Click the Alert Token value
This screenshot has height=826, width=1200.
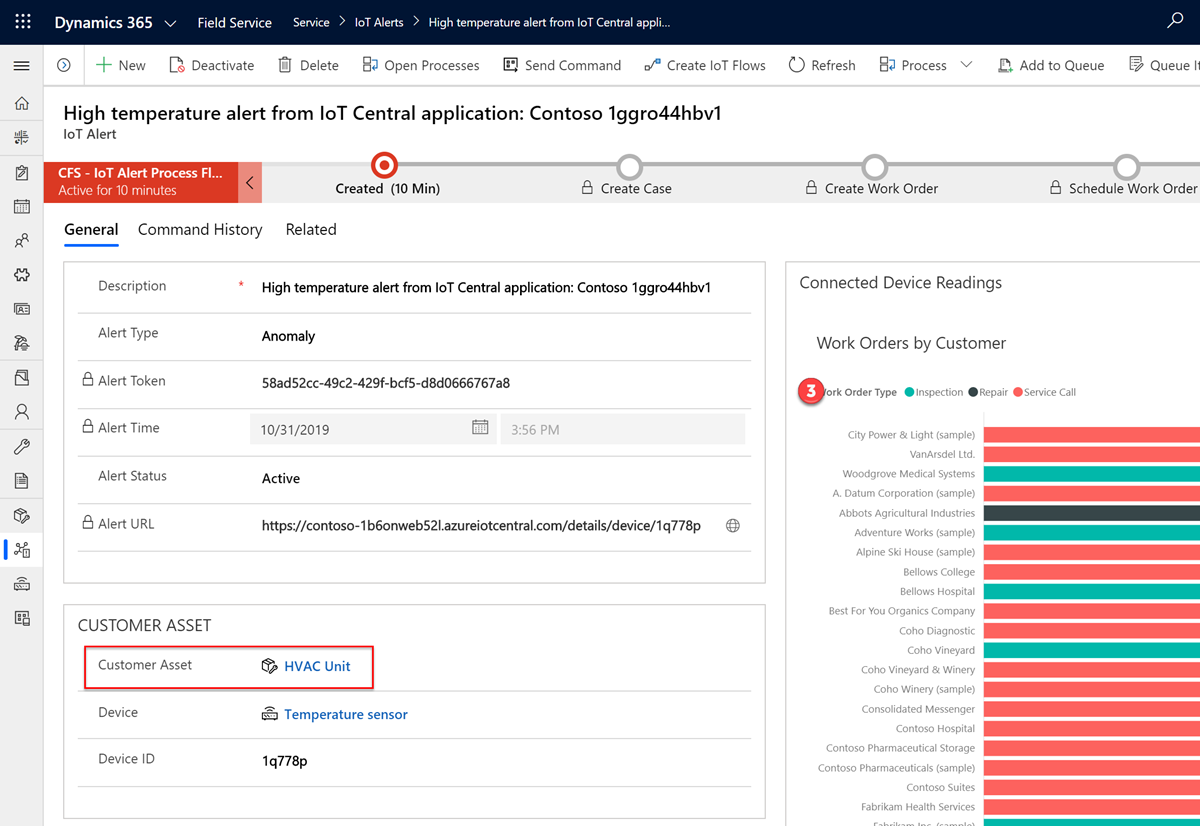coord(386,383)
